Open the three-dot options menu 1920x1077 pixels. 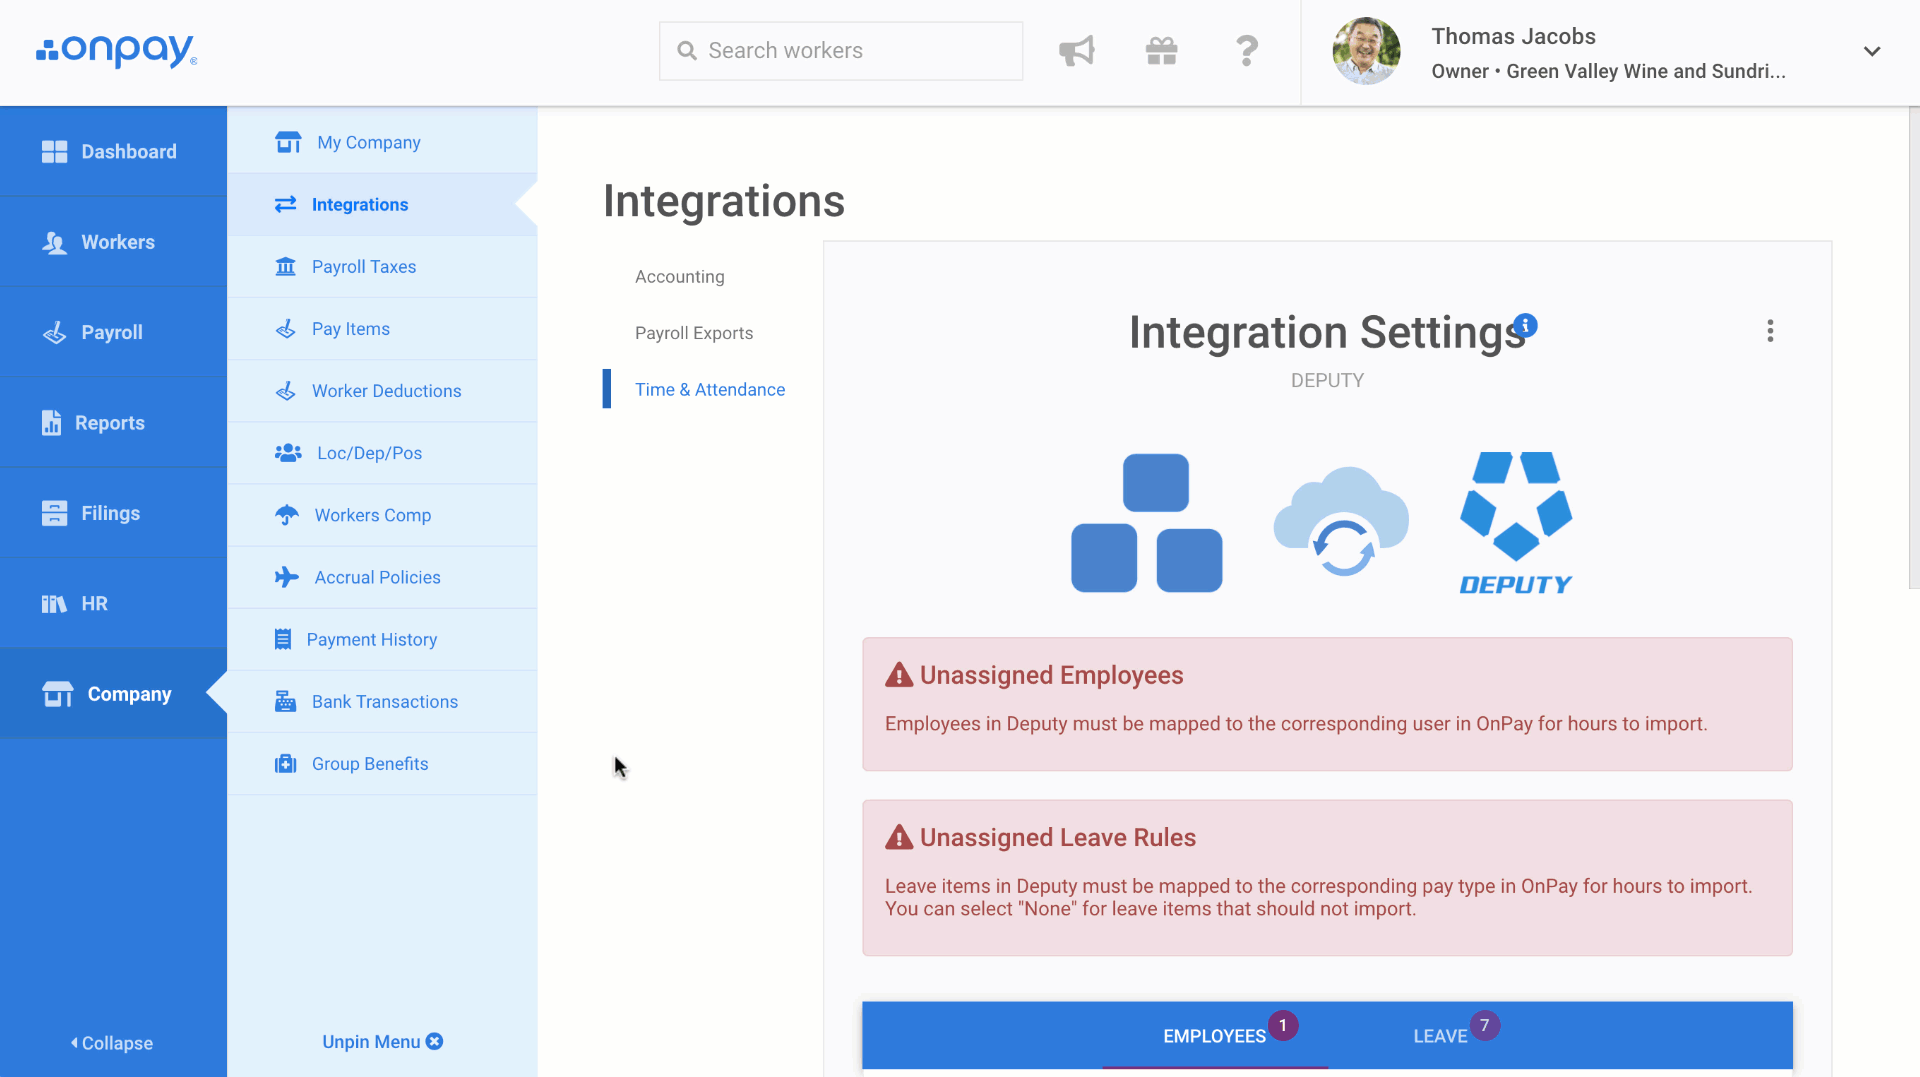pyautogui.click(x=1770, y=331)
